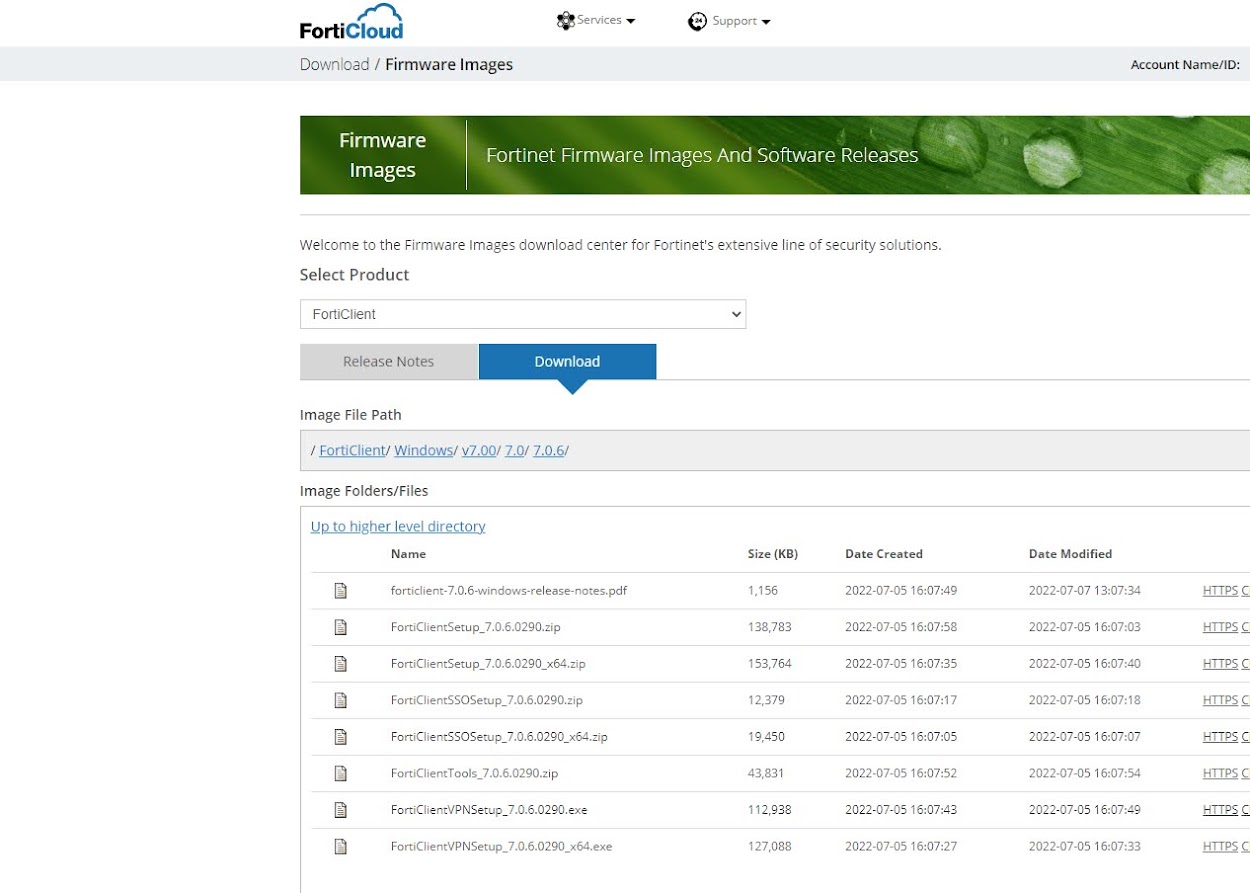
Task: Download FortiClientSetup_7.0.6.0290.zip via HTTPS
Action: coord(1220,627)
